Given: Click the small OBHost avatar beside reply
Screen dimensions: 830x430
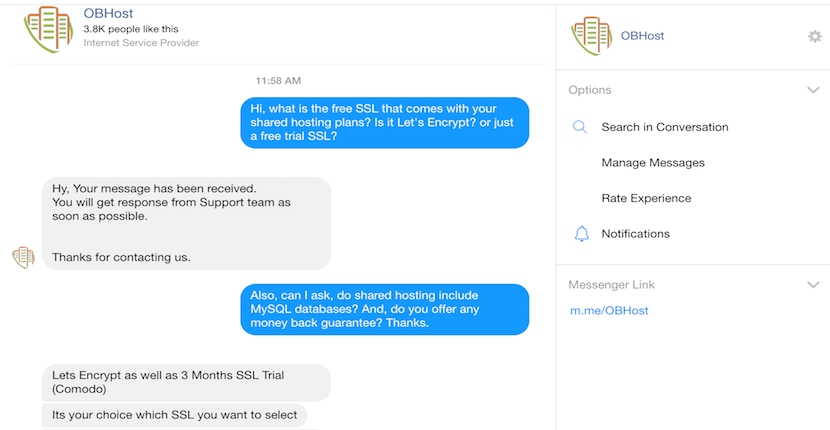Looking at the screenshot, I should pos(23,257).
